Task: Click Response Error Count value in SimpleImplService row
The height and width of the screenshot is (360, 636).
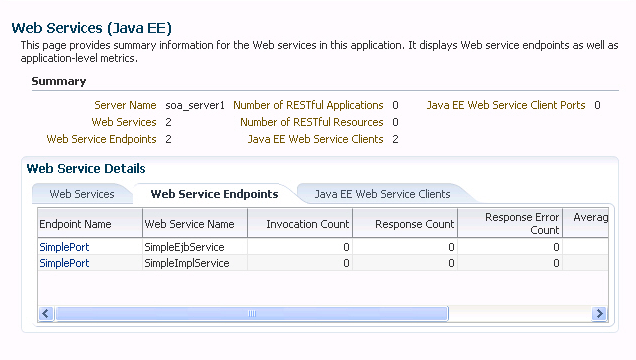Action: click(556, 263)
